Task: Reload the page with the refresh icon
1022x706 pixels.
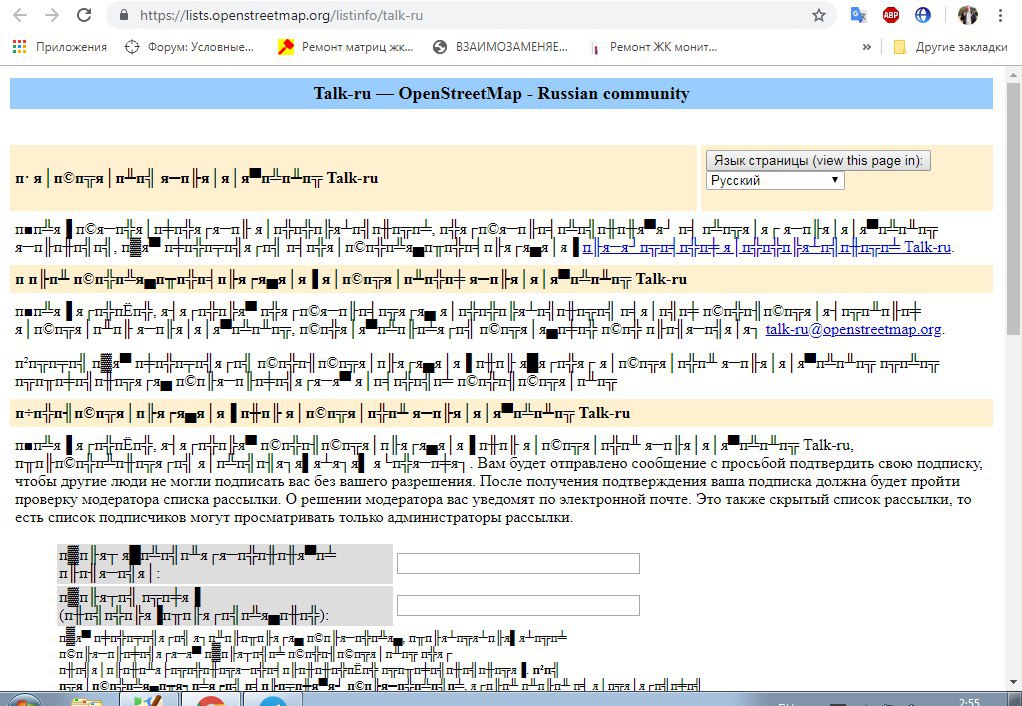Action: pos(84,15)
